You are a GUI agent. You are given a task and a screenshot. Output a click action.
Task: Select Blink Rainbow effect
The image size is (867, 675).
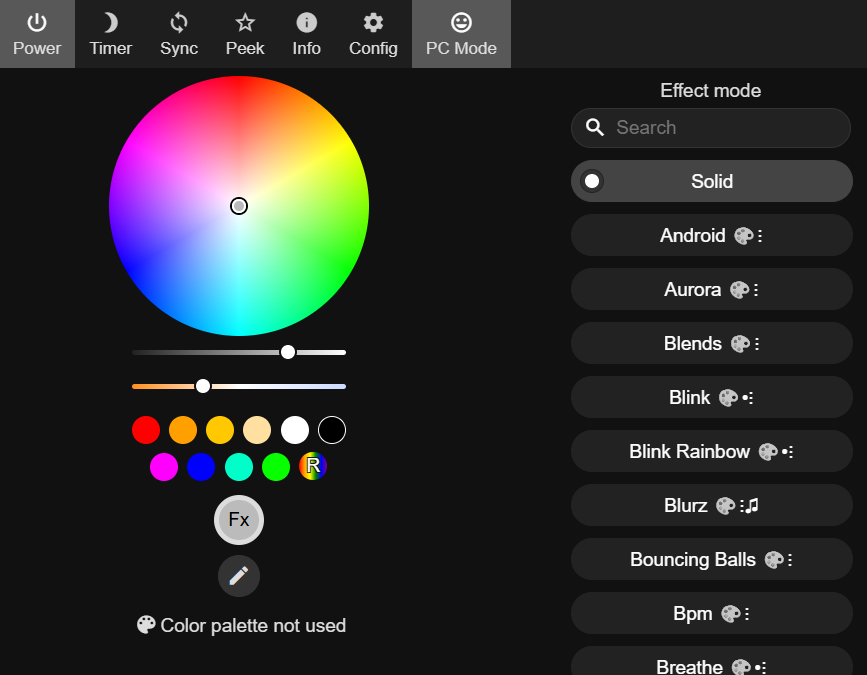coord(711,452)
